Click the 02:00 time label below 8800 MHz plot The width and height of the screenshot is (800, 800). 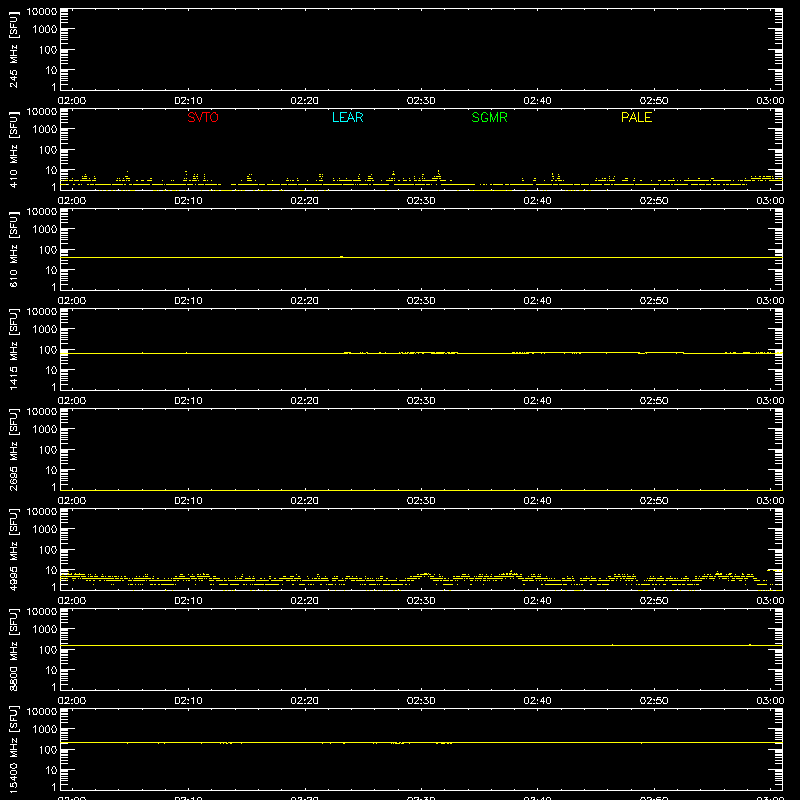(72, 701)
